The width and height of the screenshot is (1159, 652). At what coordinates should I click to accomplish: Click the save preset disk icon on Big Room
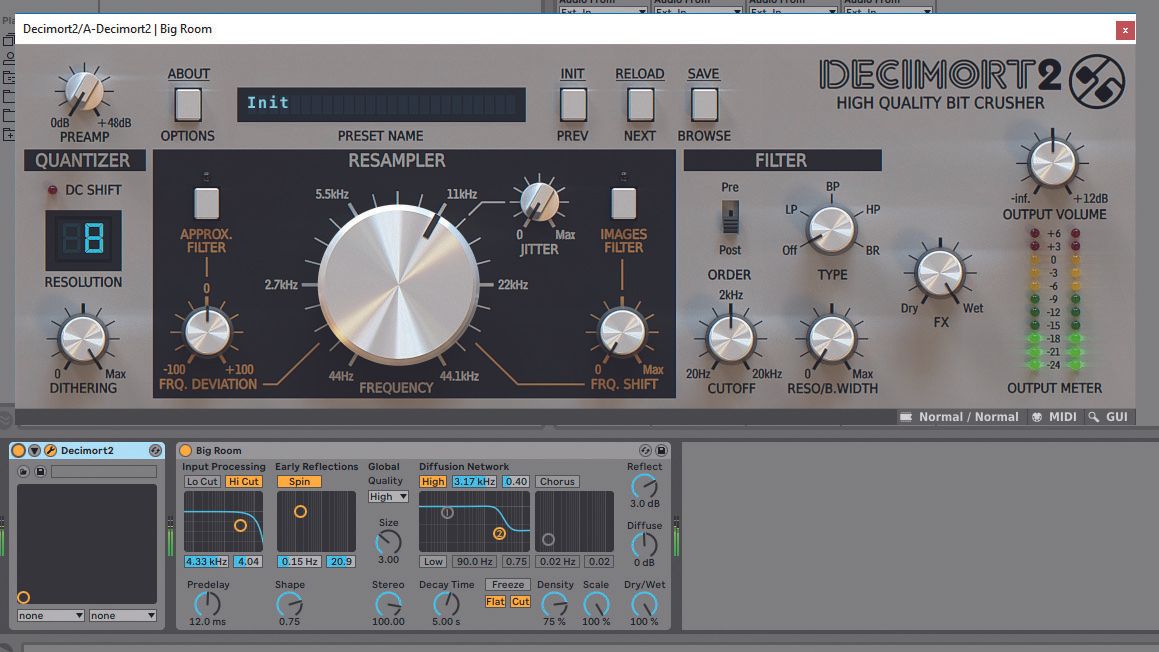pos(660,449)
